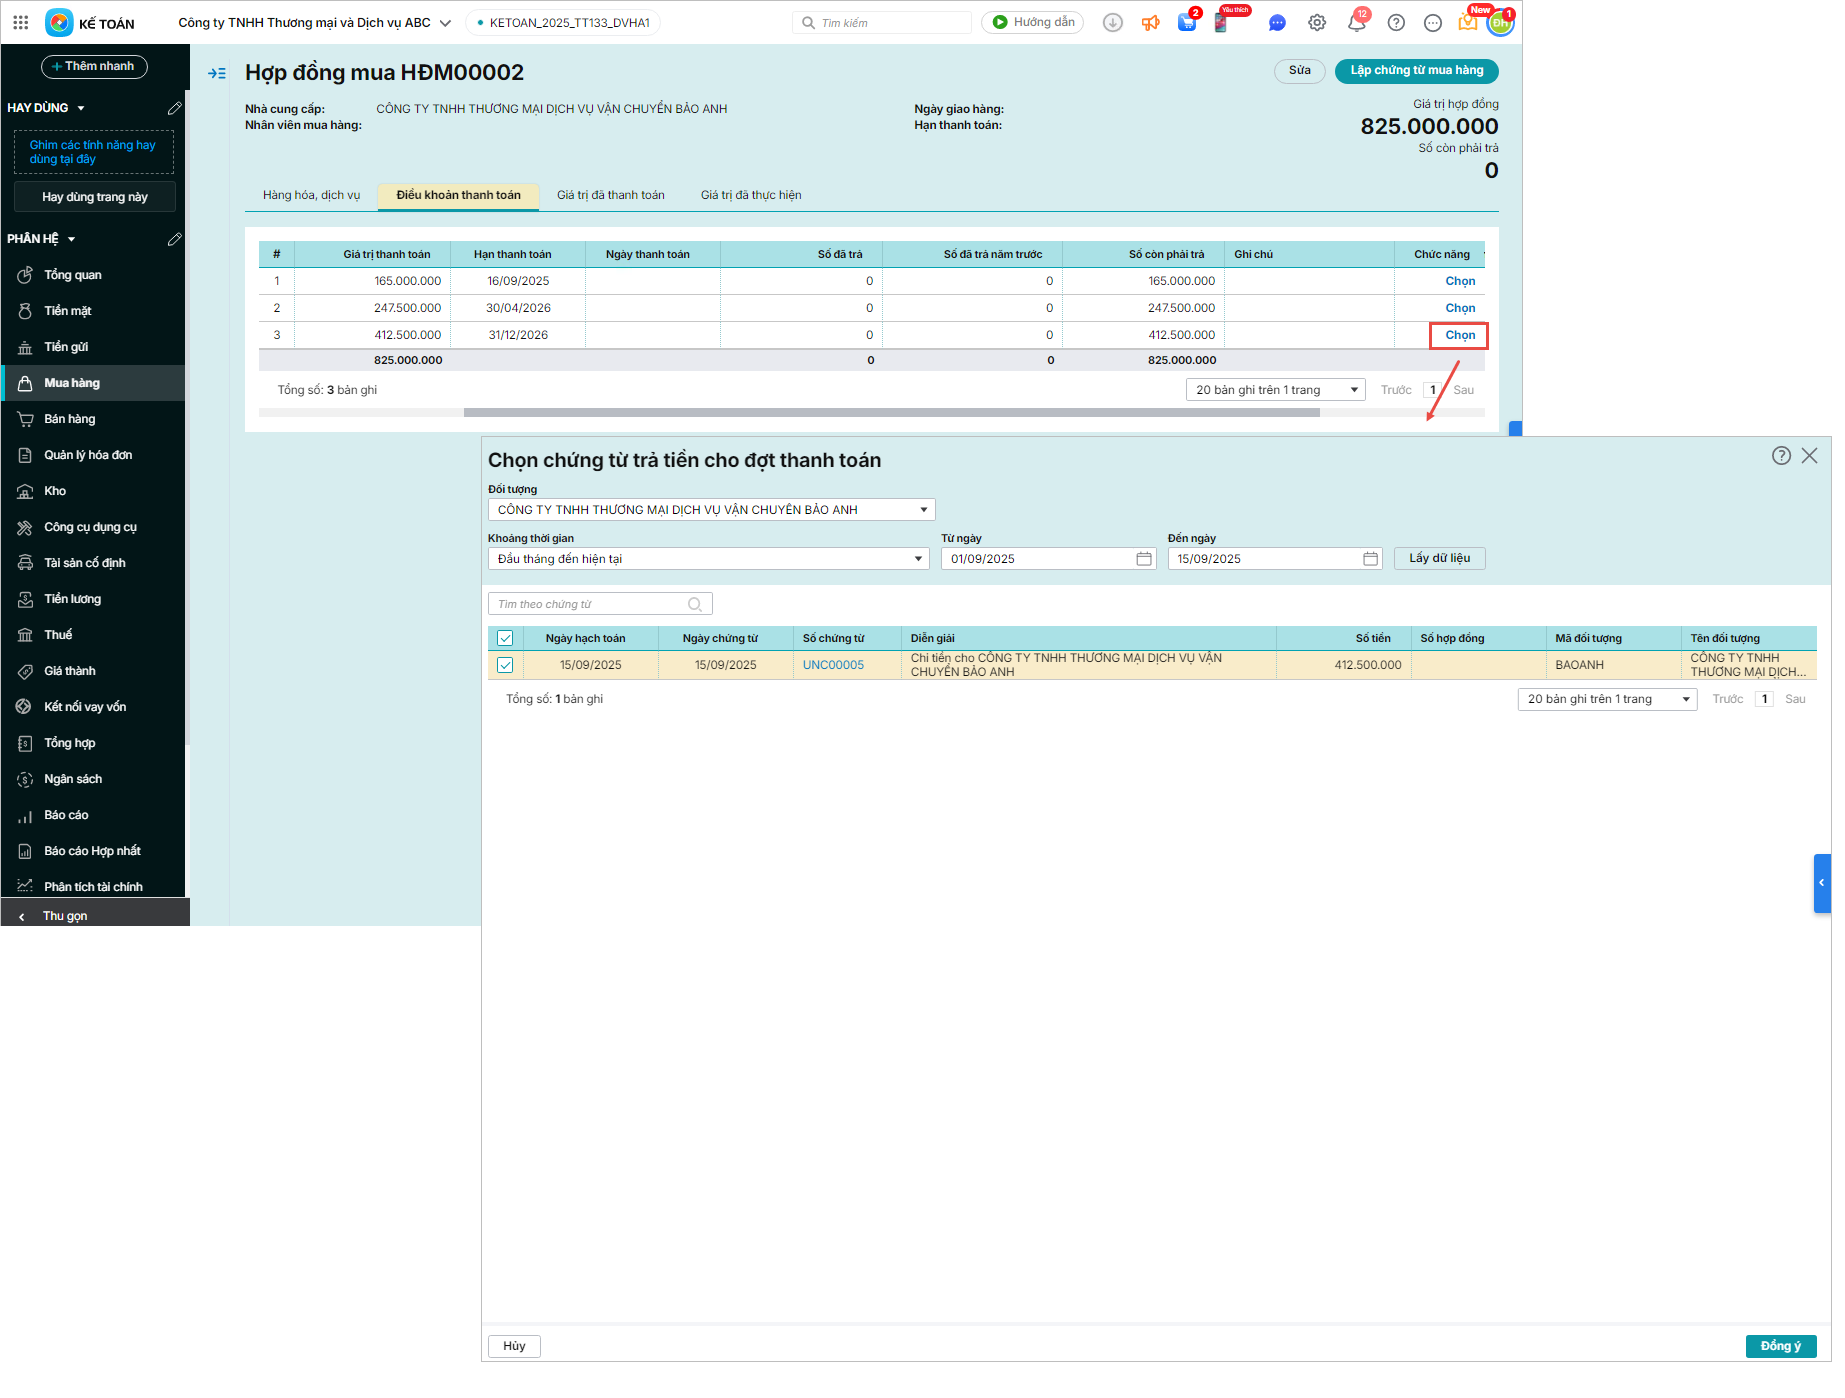Click the settings gear icon
This screenshot has width=1845, height=1398.
1317,23
